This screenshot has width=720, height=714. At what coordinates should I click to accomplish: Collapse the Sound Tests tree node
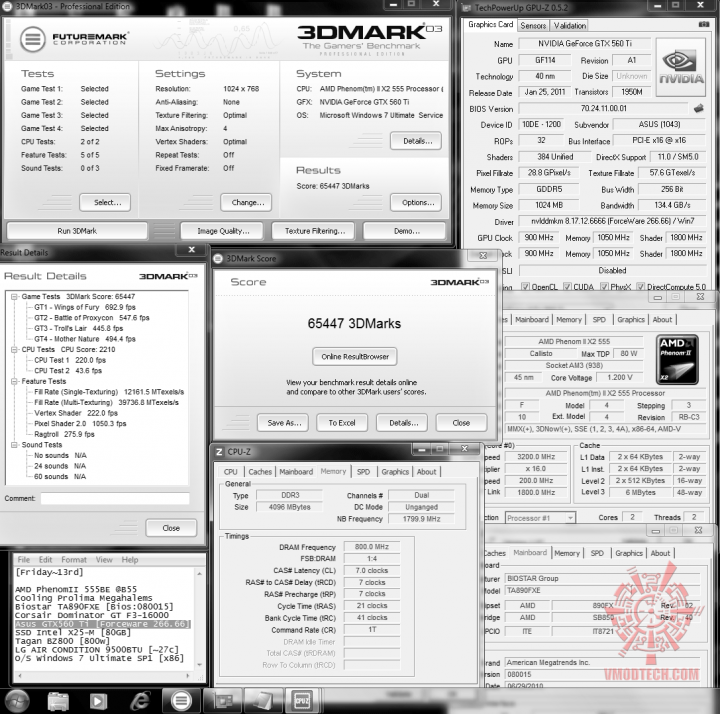coord(14,444)
